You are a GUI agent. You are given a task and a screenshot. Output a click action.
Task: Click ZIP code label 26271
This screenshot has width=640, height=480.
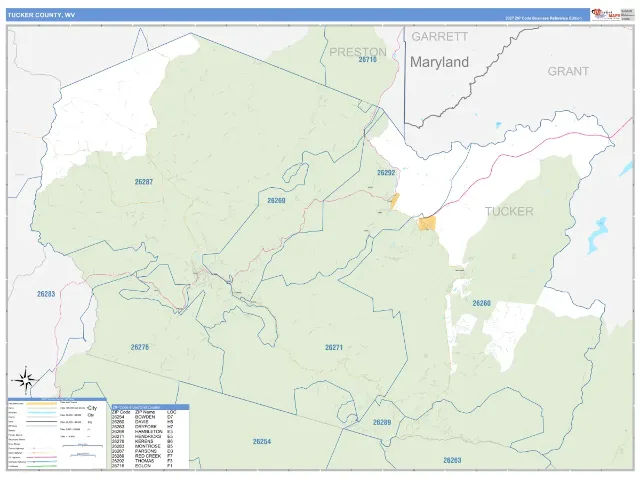coord(334,347)
